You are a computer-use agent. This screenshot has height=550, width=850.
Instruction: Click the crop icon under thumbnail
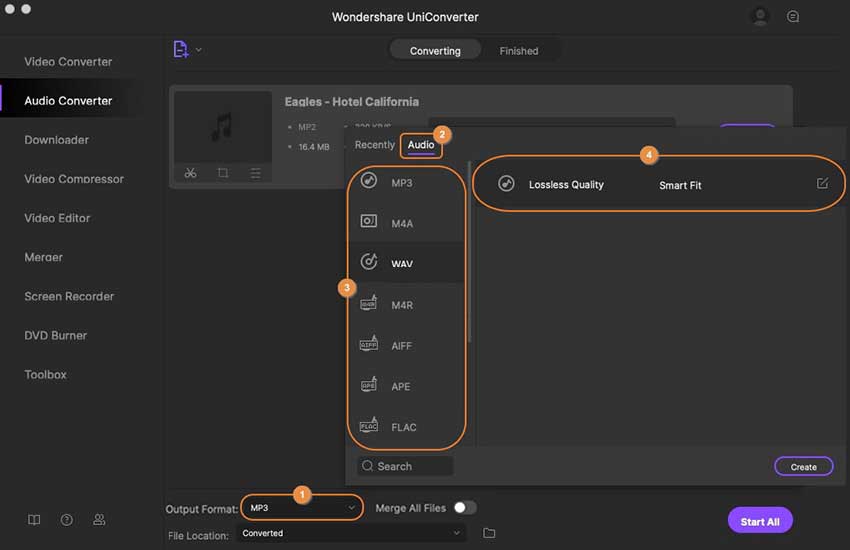tap(223, 173)
